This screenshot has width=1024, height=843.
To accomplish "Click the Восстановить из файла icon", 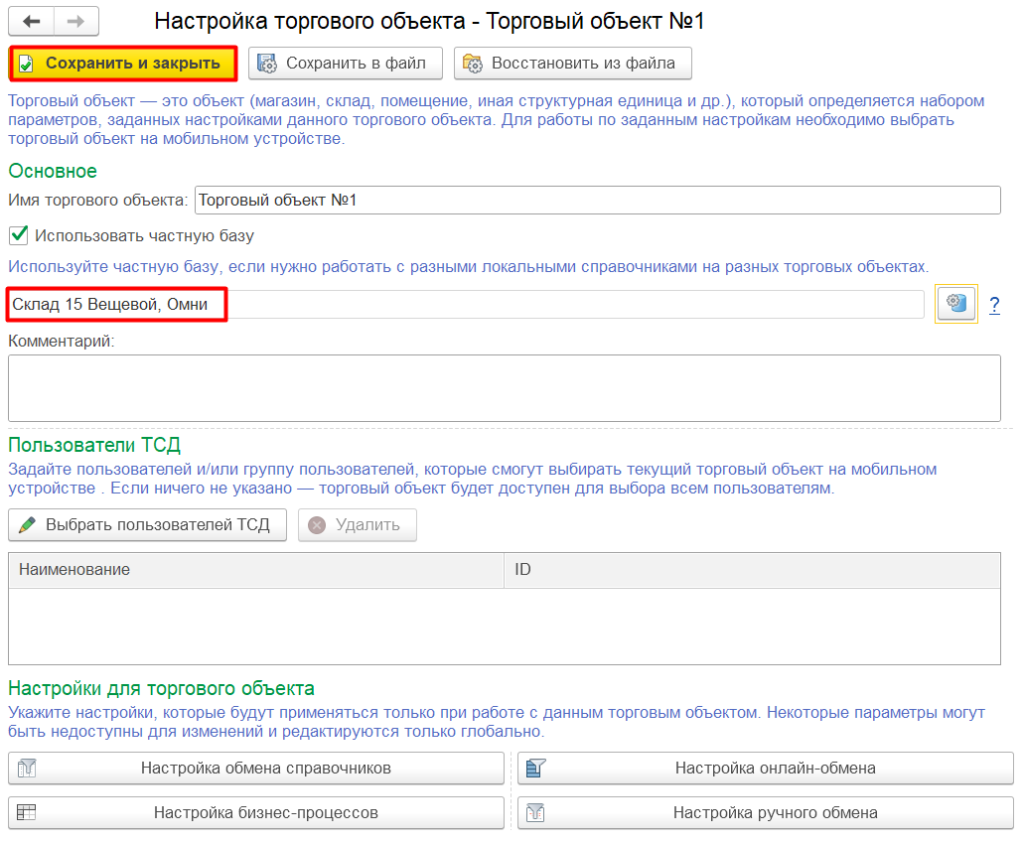I will coord(473,63).
